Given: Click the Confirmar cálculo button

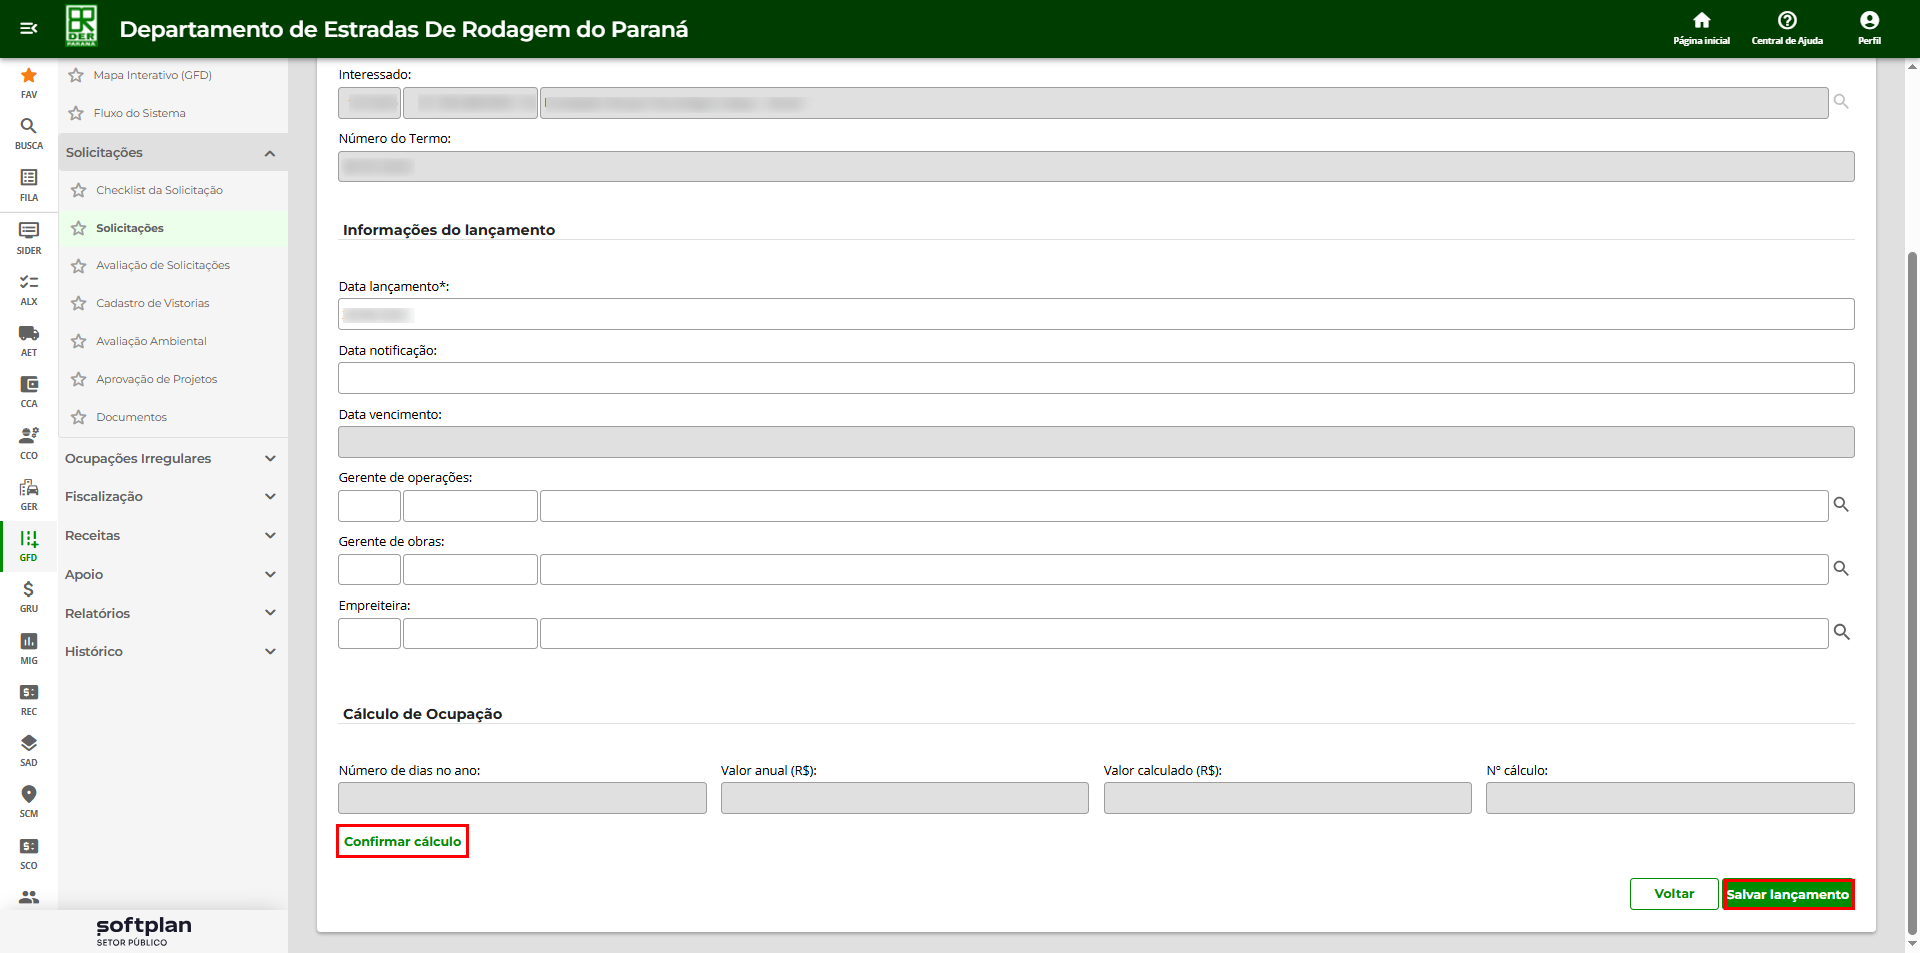Looking at the screenshot, I should click(x=402, y=841).
